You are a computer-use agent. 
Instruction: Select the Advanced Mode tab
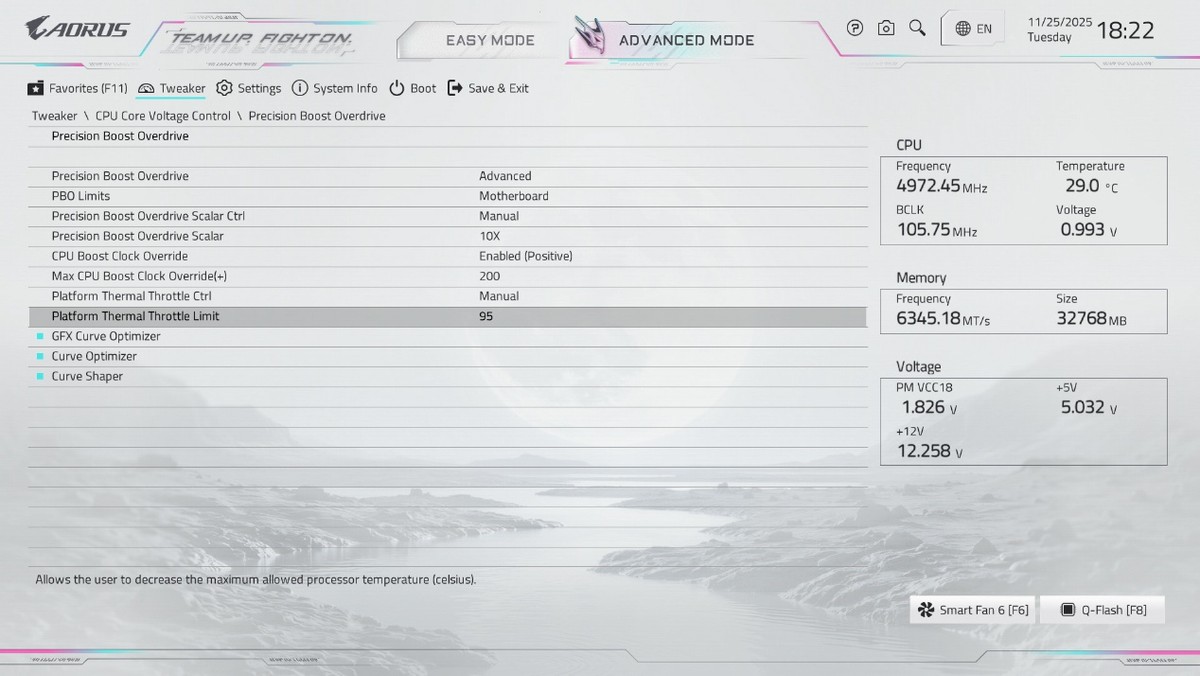pos(686,41)
